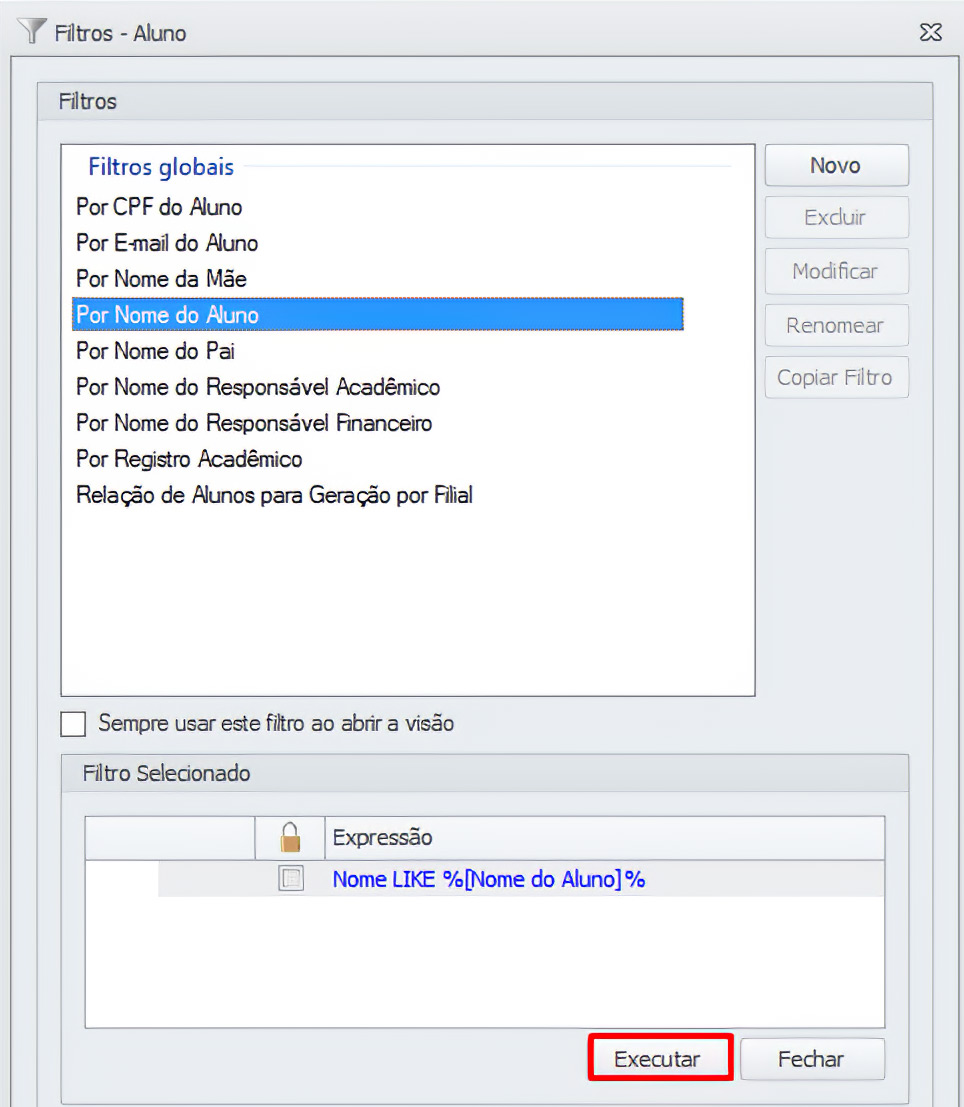
Task: Select 'Por CPF do Aluno' filter
Action: click(x=159, y=207)
